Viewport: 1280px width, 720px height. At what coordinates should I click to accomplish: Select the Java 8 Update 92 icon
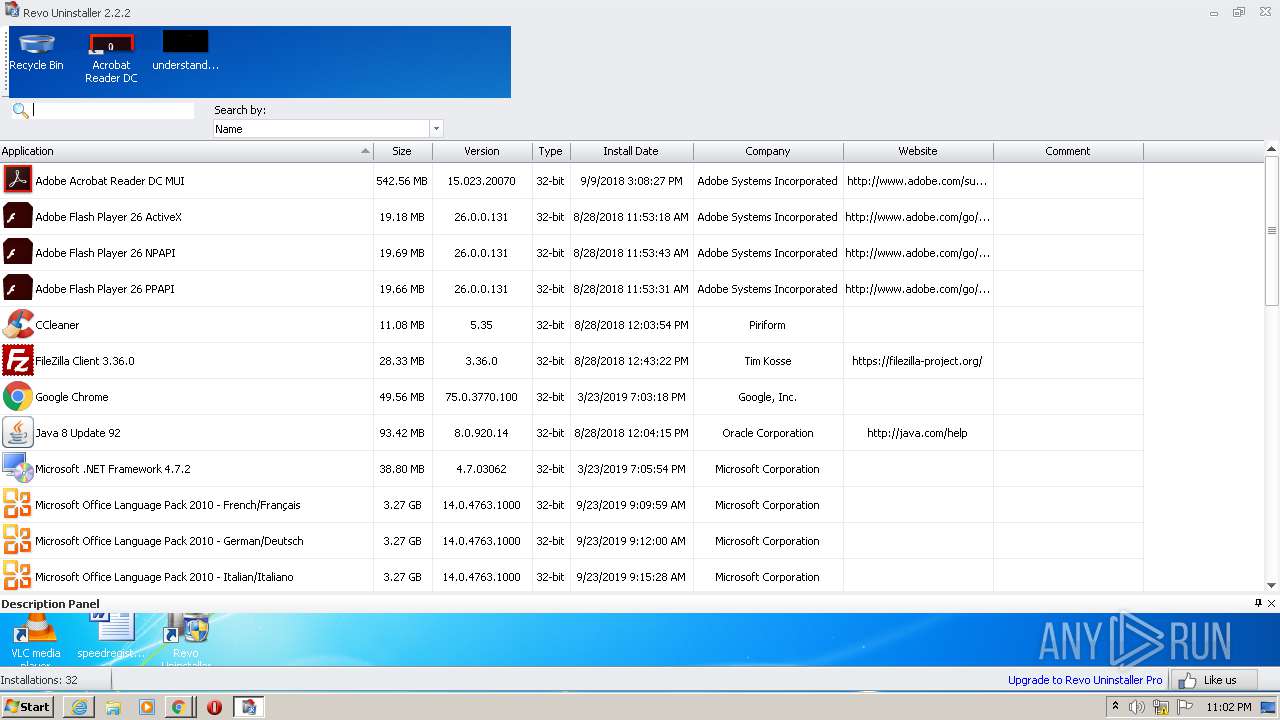(18, 433)
